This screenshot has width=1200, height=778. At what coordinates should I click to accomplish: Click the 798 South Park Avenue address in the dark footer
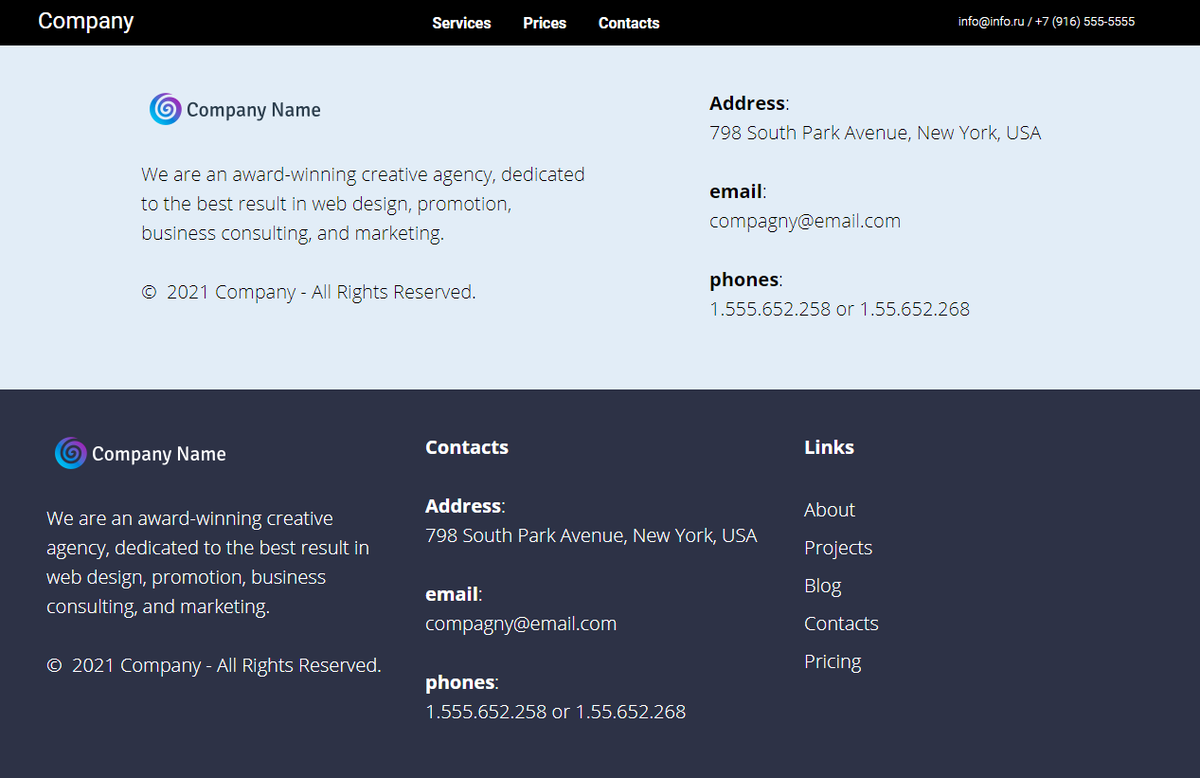(591, 536)
